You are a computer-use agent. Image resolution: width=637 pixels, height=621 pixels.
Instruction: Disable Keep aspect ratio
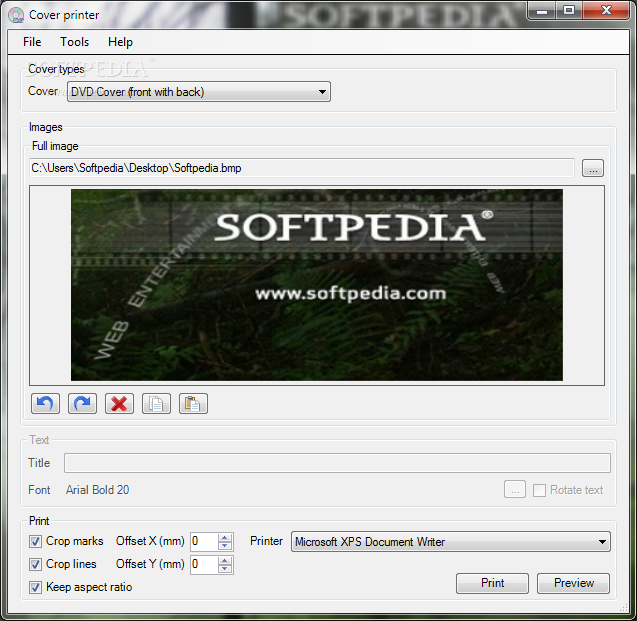[x=35, y=587]
